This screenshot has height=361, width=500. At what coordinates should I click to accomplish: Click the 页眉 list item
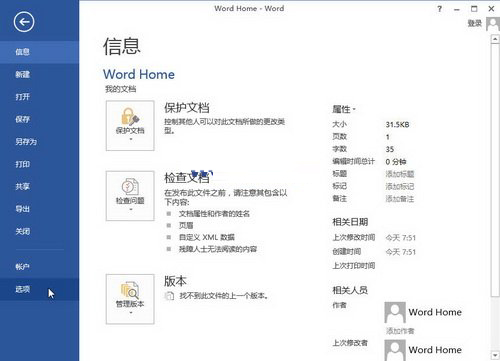pos(186,226)
